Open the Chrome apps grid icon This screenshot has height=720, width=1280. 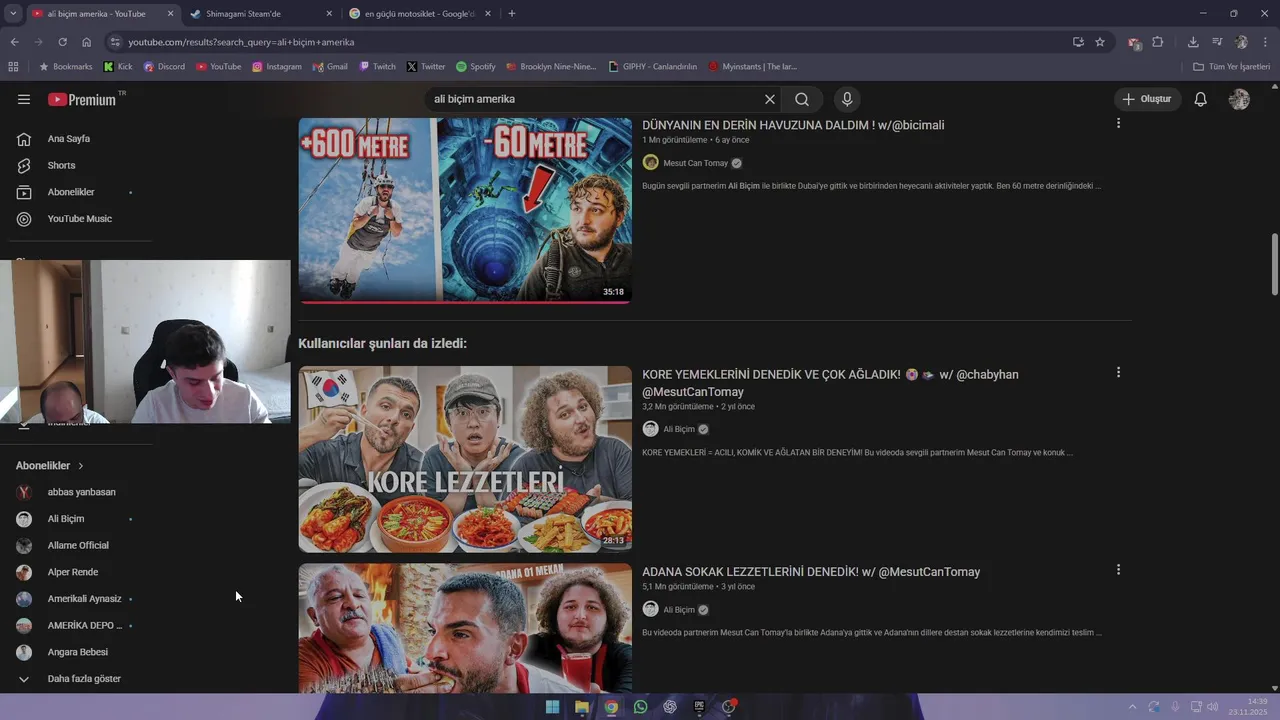click(13, 67)
